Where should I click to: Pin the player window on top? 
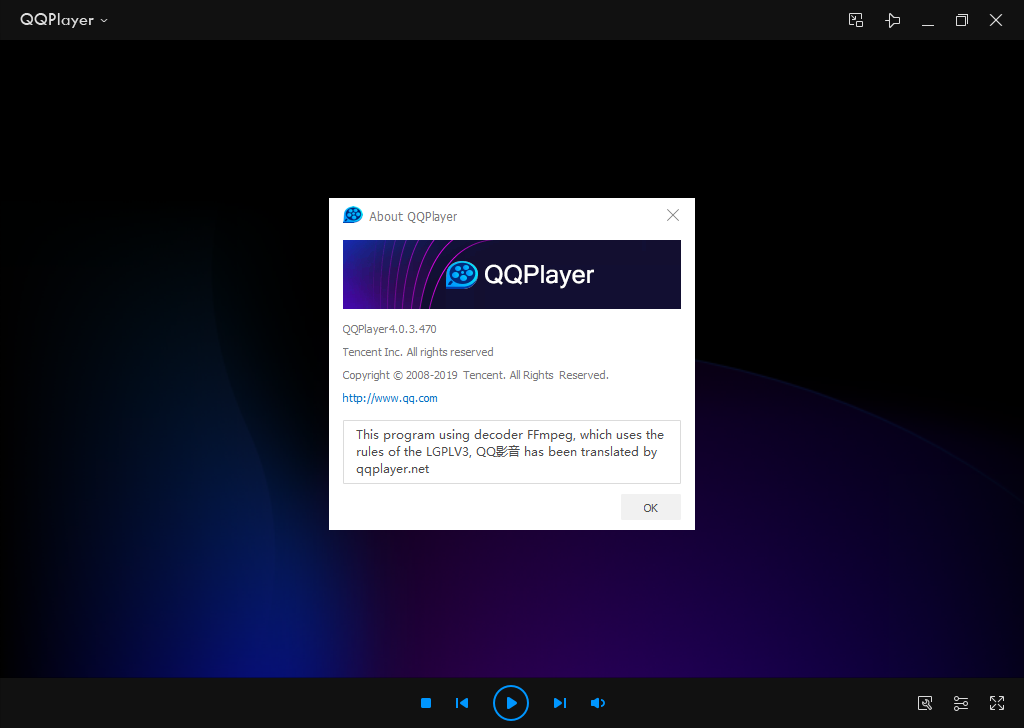(892, 20)
